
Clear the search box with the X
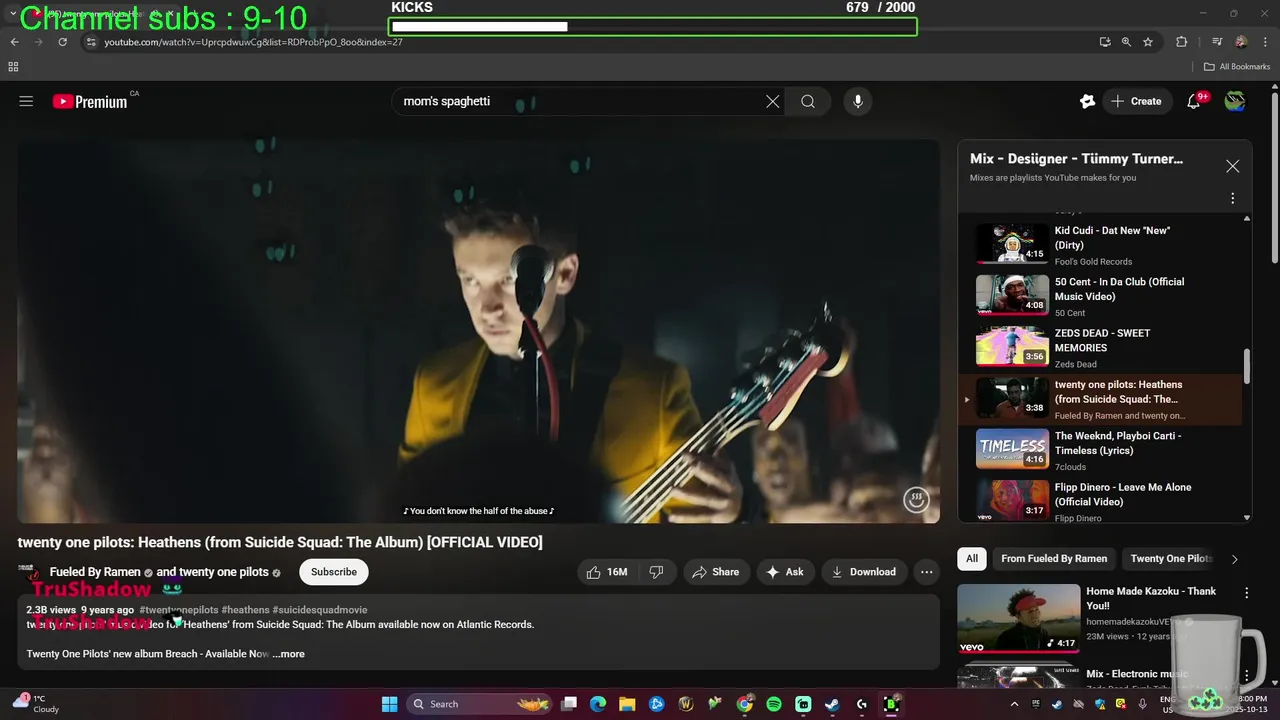pyautogui.click(x=772, y=101)
